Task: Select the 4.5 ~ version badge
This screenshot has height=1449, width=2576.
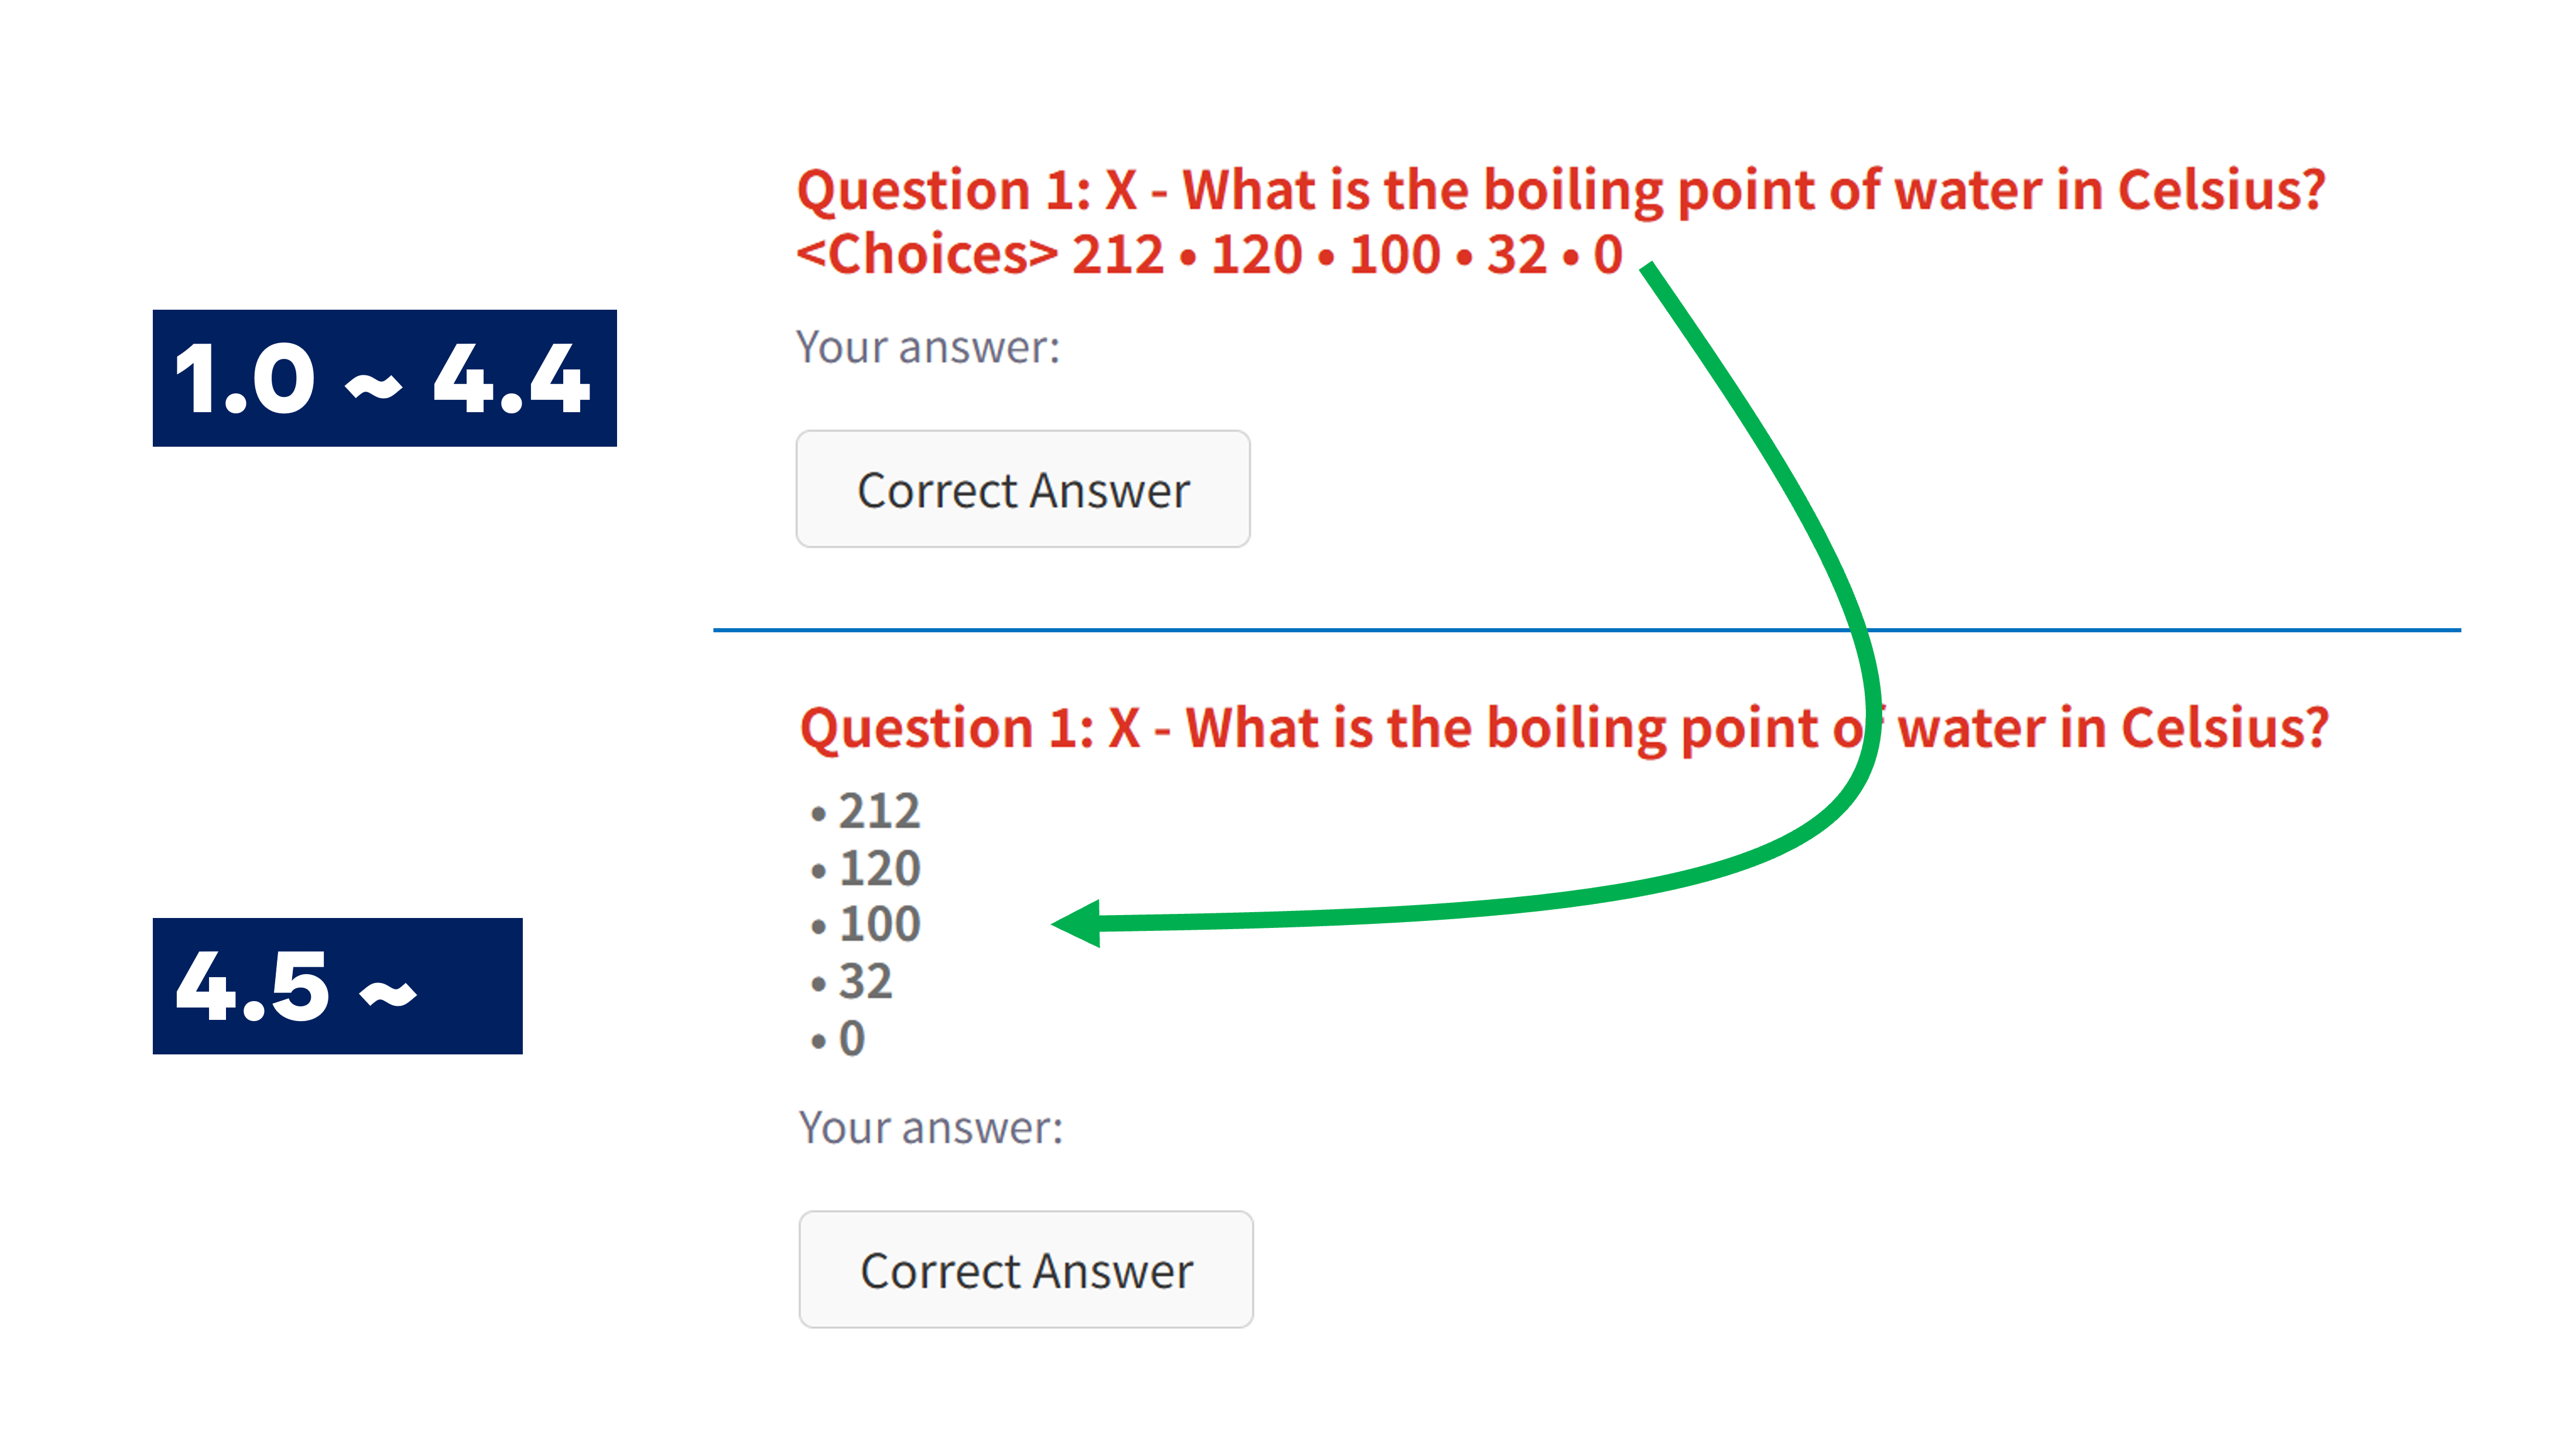Action: point(337,986)
